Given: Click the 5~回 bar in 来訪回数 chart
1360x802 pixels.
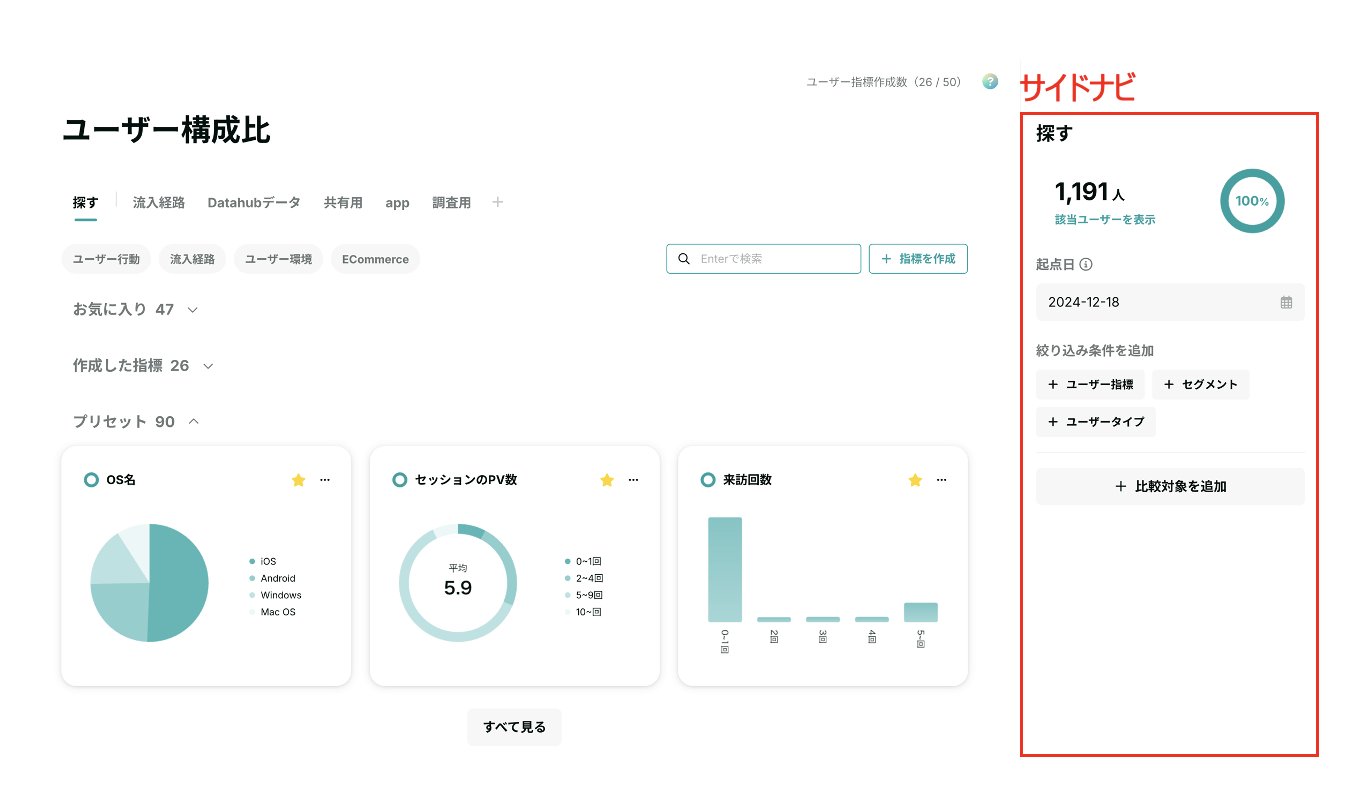Looking at the screenshot, I should click(921, 612).
